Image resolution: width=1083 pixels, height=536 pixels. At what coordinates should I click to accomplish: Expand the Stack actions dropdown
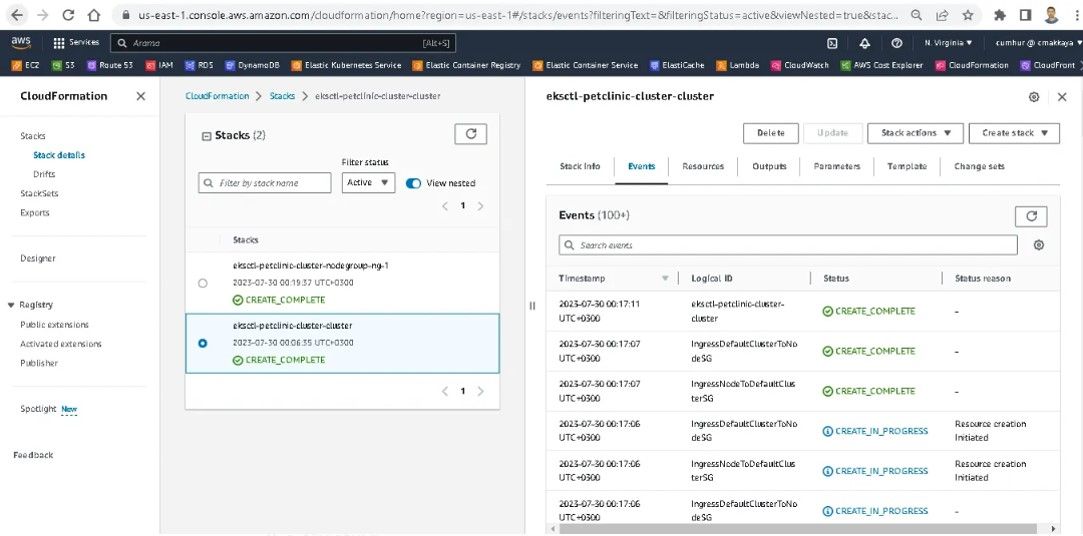[x=915, y=133]
